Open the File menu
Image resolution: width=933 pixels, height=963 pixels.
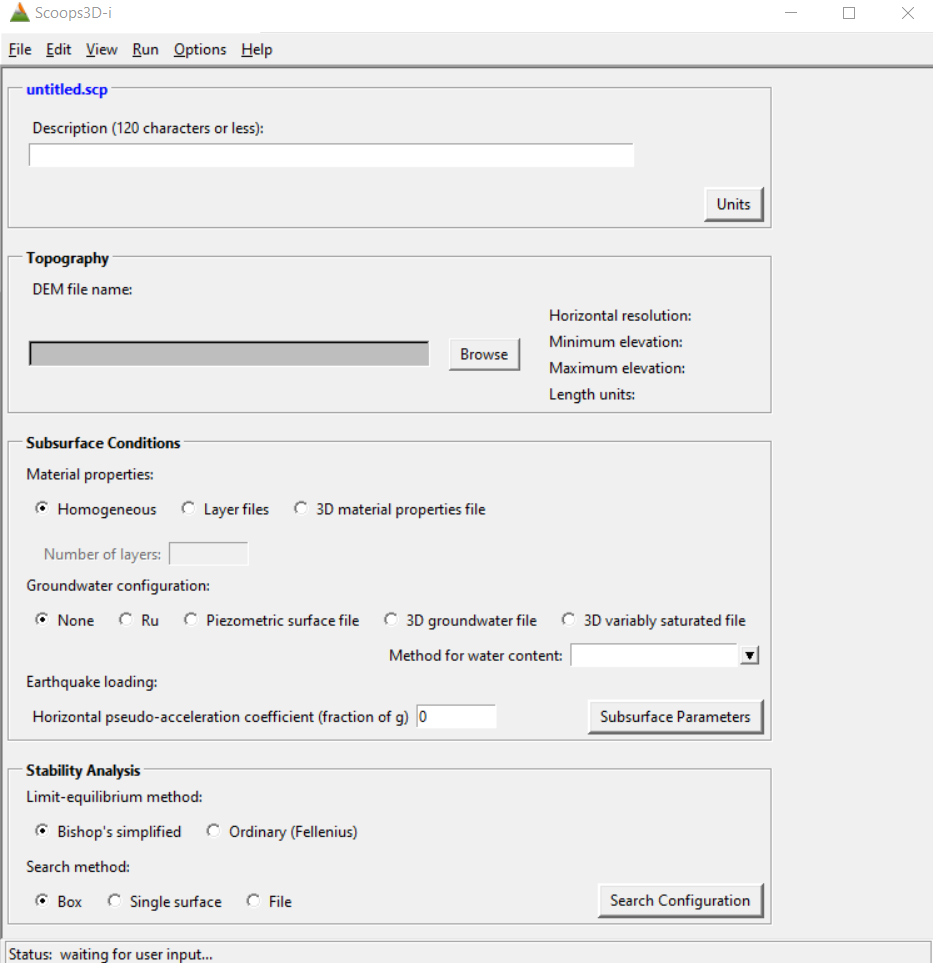20,50
